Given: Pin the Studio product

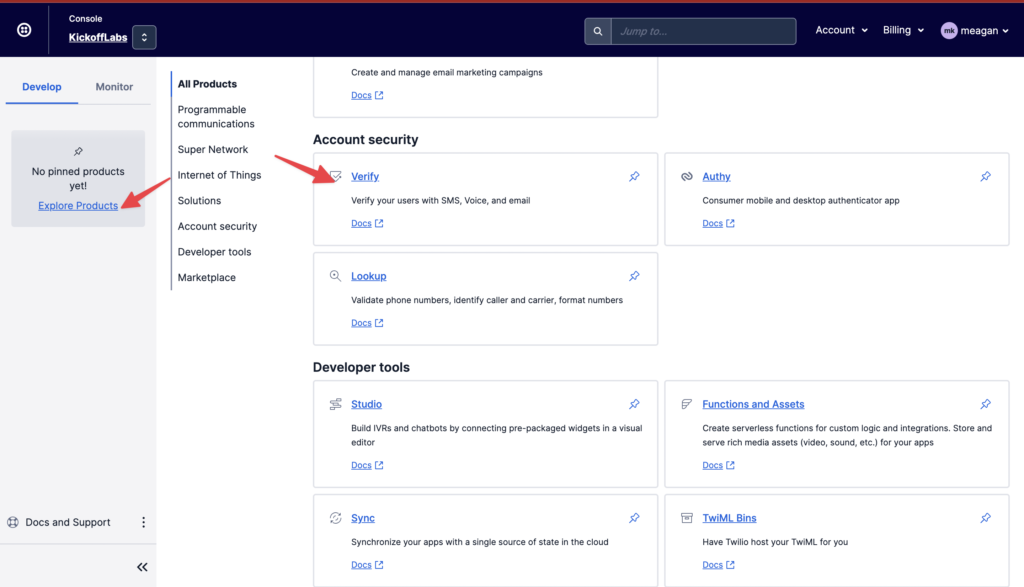Looking at the screenshot, I should point(634,404).
